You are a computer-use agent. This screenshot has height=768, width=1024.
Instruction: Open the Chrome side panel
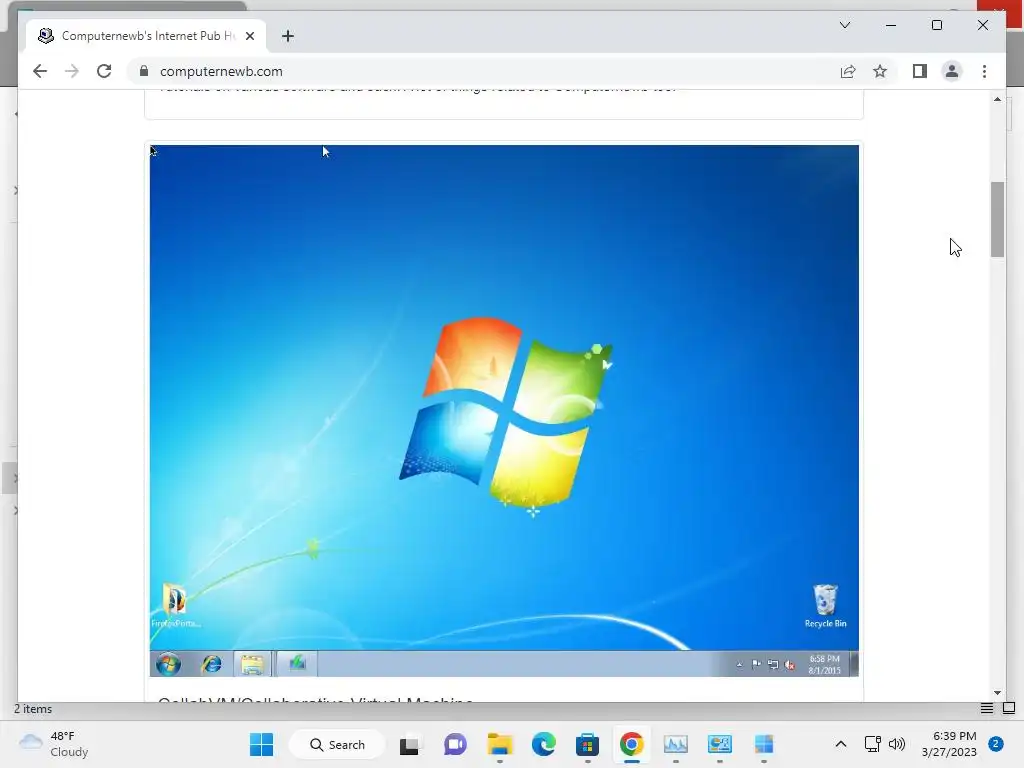[x=920, y=71]
